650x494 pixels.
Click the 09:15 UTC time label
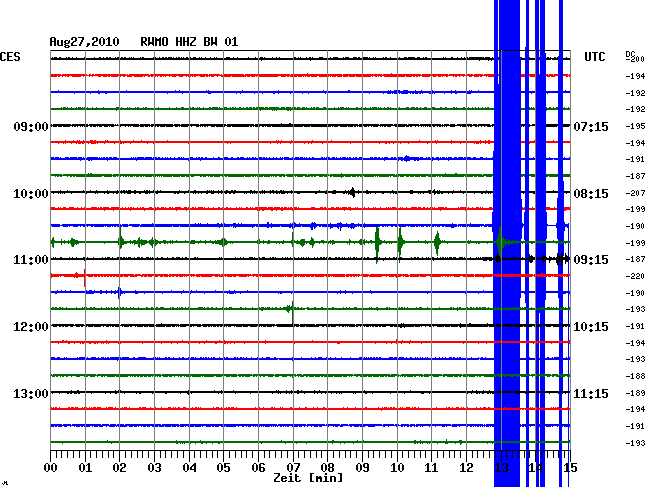[591, 260]
